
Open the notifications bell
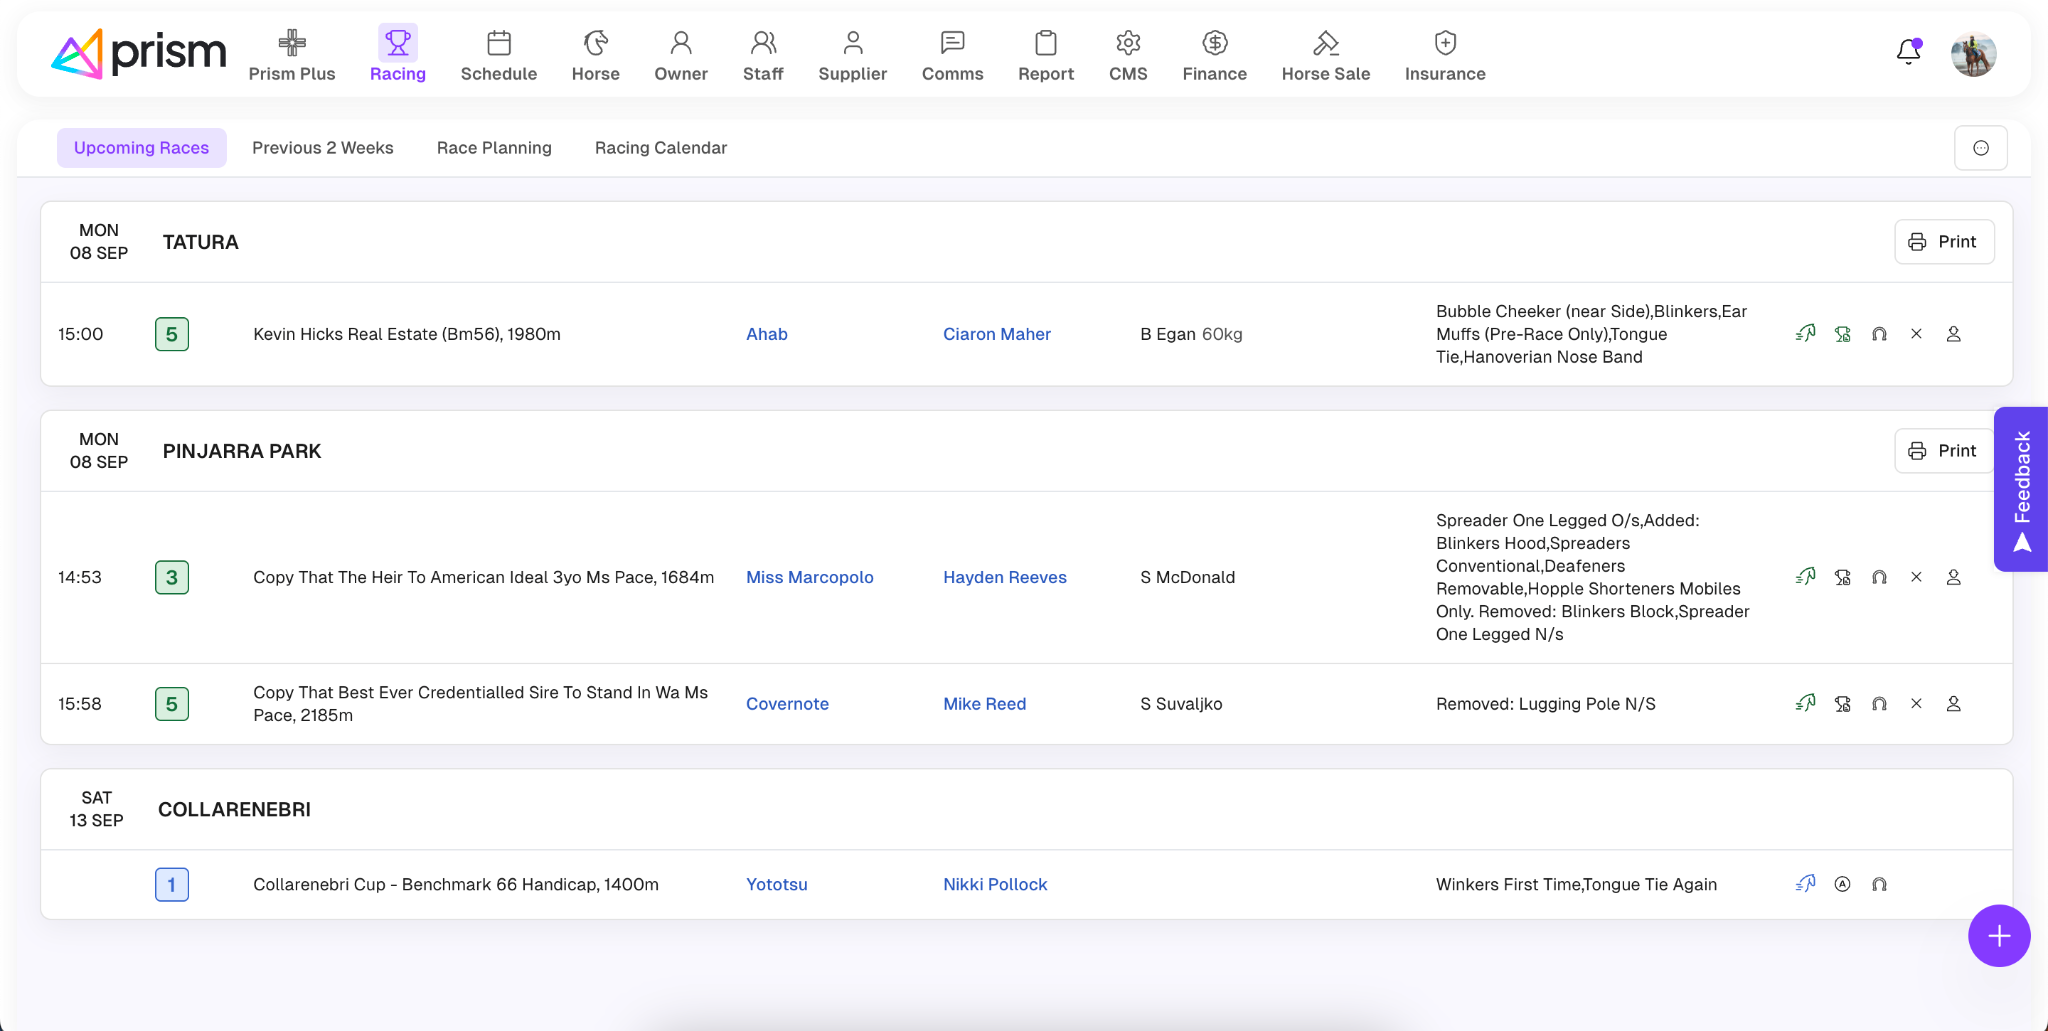[x=1908, y=52]
